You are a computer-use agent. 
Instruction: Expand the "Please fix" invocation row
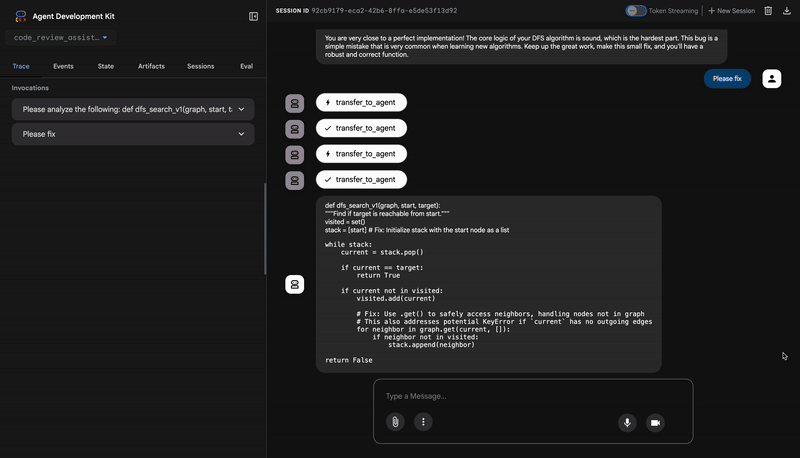(133, 134)
